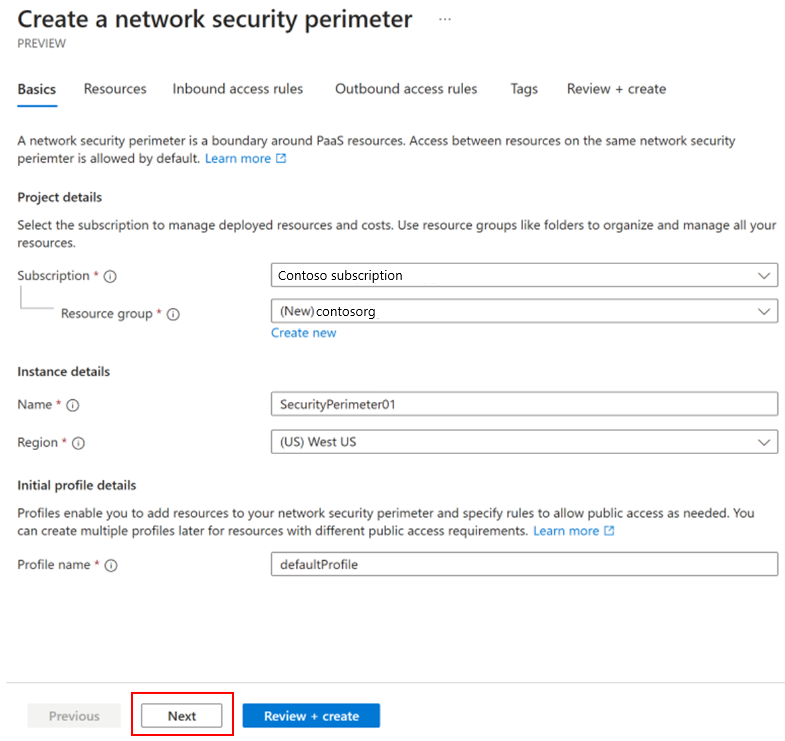
Task: Go to the Tags tab
Action: 524,89
